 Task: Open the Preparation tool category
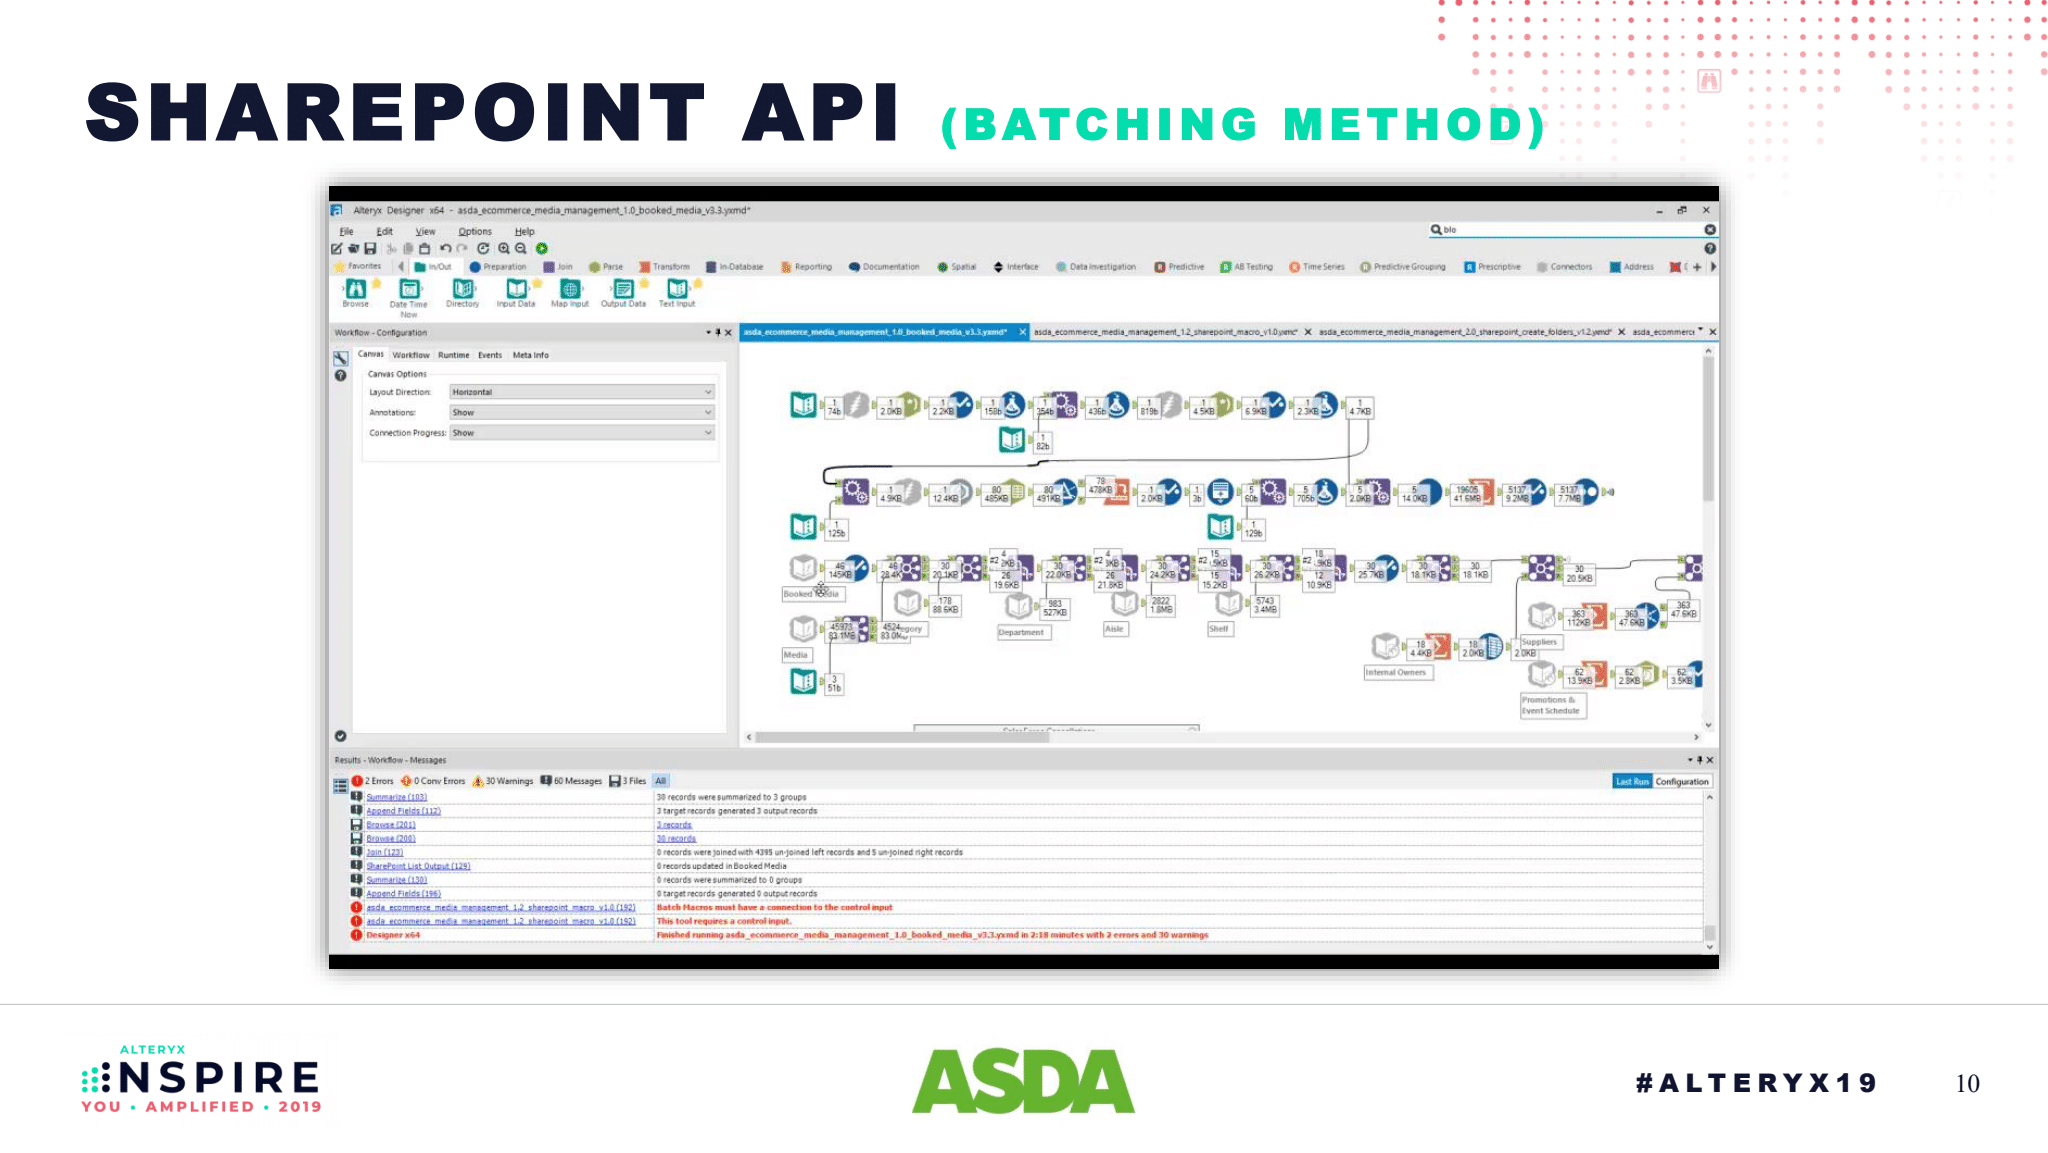pyautogui.click(x=498, y=267)
